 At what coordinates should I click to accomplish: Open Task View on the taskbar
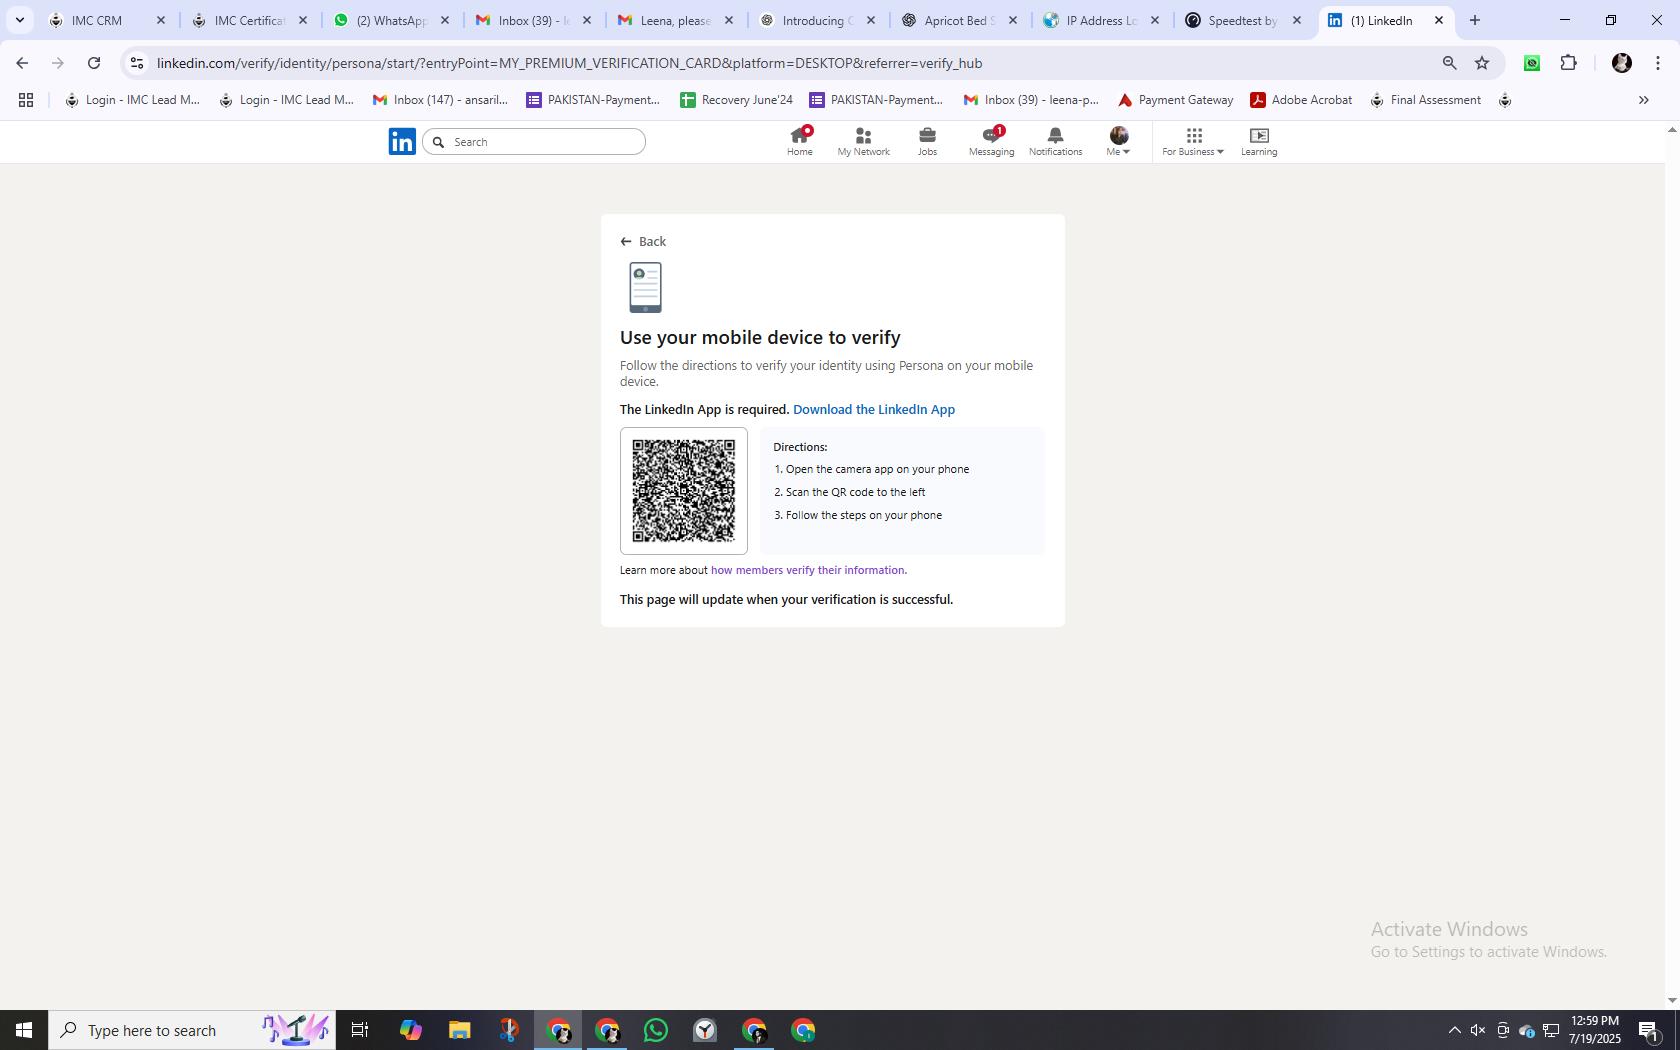point(361,1030)
